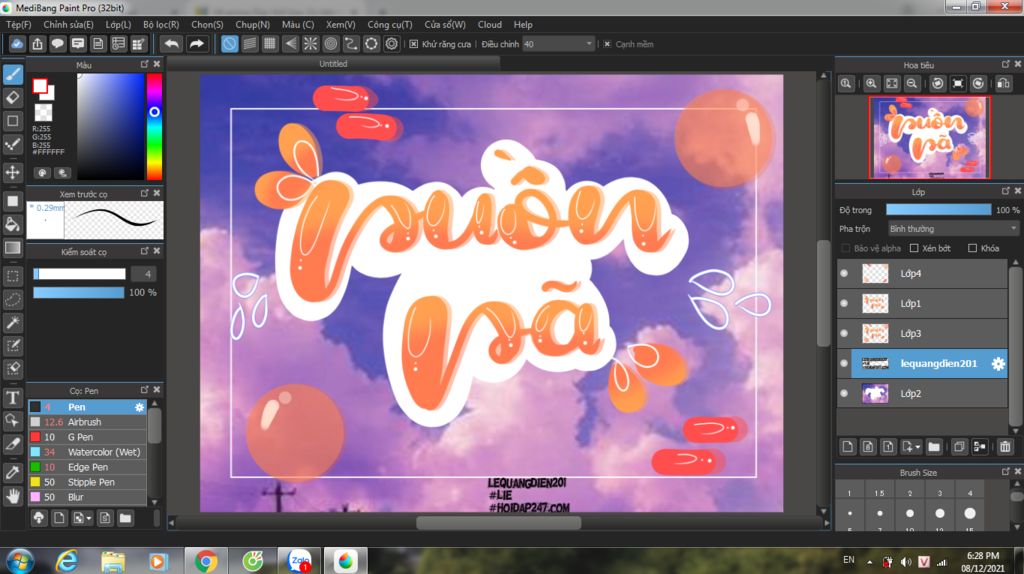Zoom out in the Navigator panel

(912, 84)
